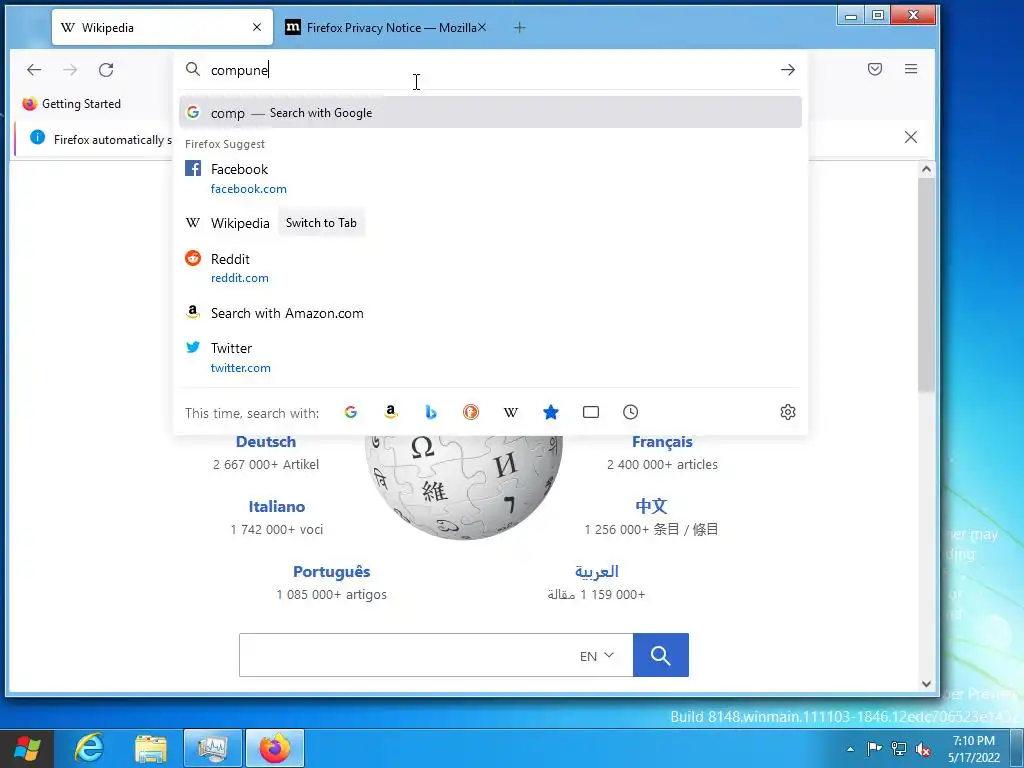Open the taskbar clock 7:10 PM
This screenshot has width=1024, height=768.
[x=974, y=749]
